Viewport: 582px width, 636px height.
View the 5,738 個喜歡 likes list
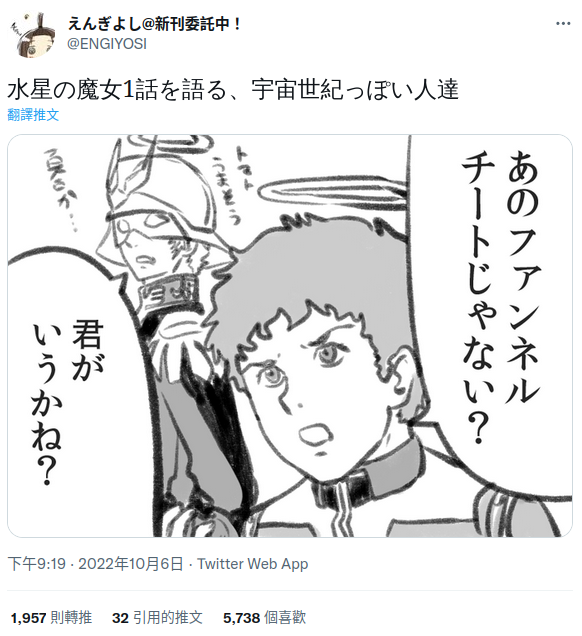(x=264, y=618)
